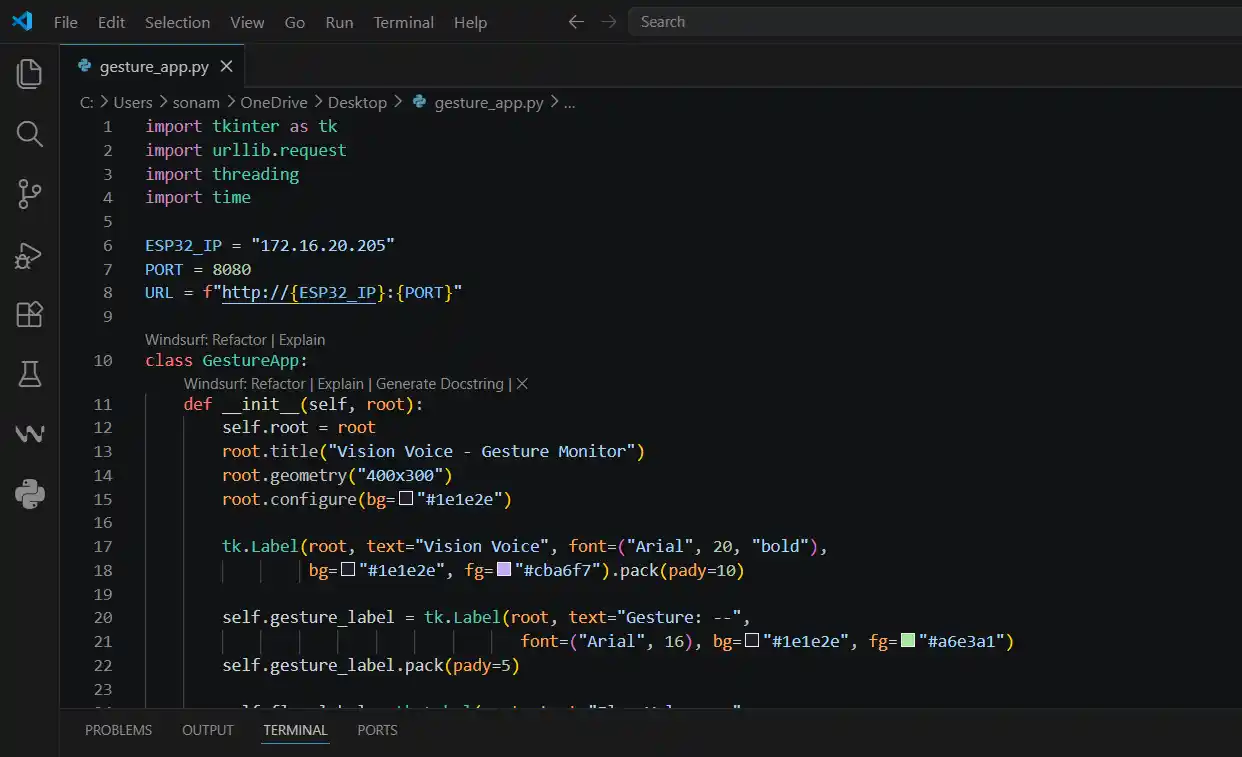
Task: Open the bg swatch on line 21
Action: (752, 641)
